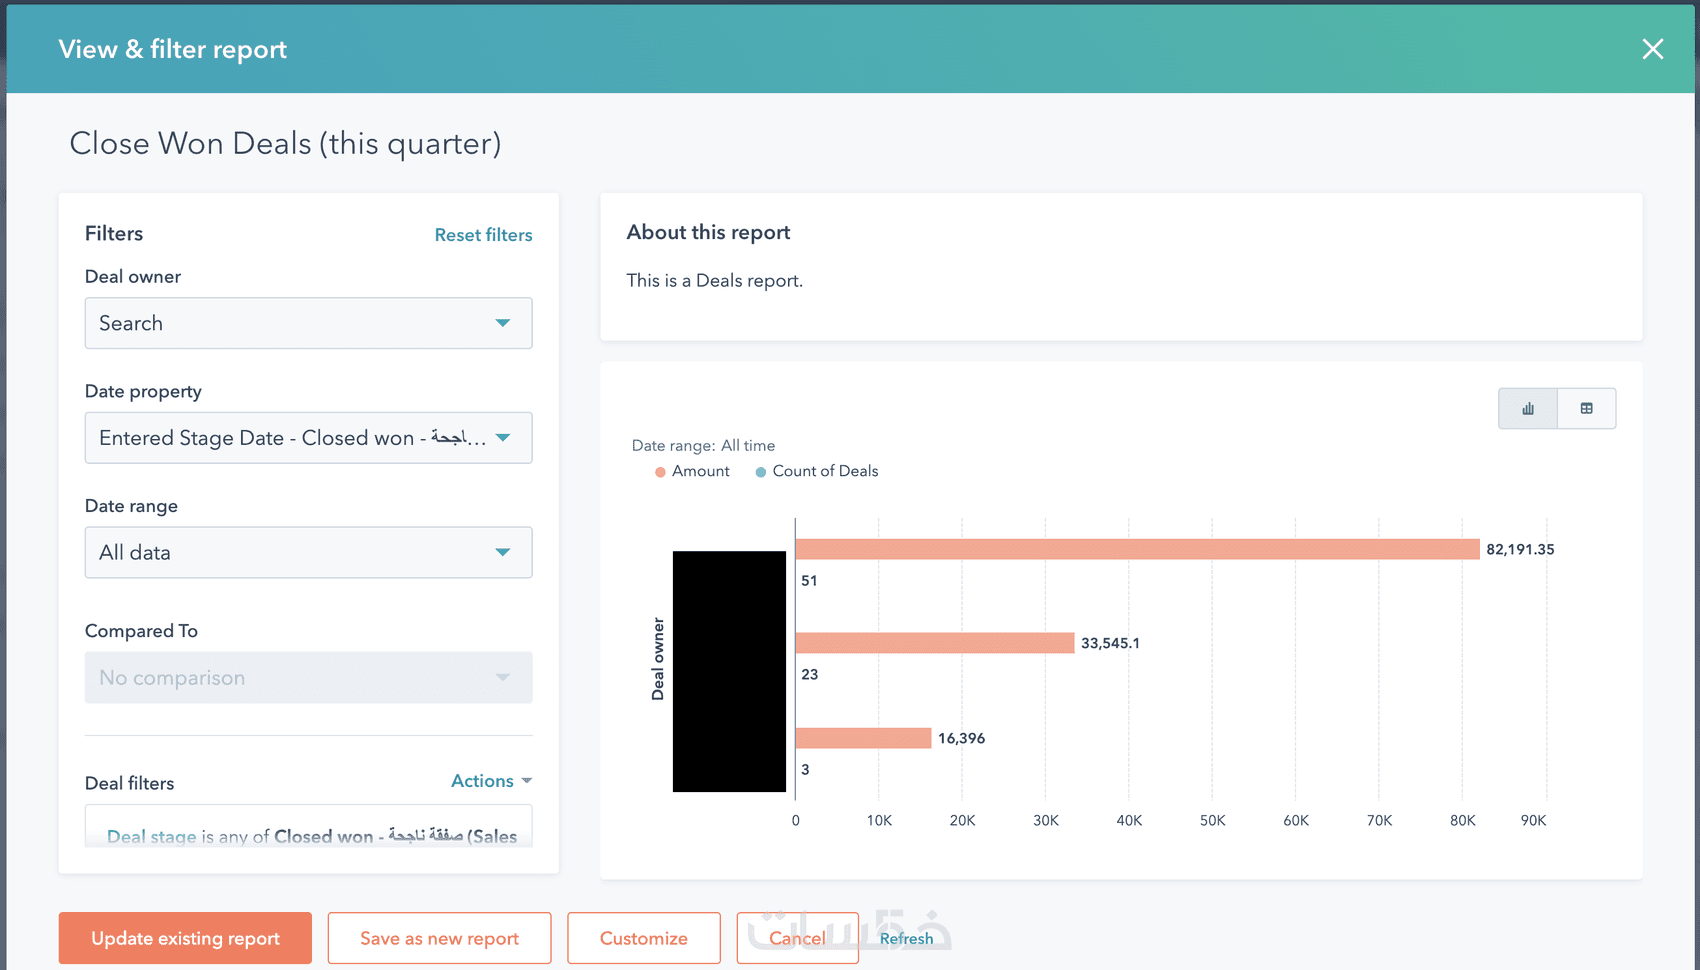Click the report title Close Won Deals

click(x=285, y=144)
